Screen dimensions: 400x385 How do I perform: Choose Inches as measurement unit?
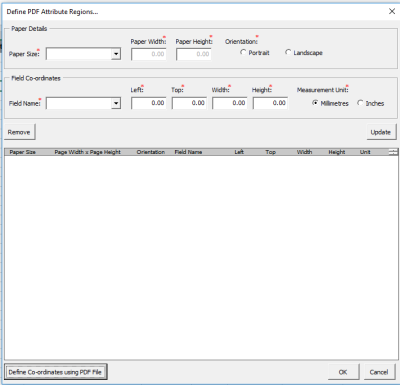coord(360,103)
